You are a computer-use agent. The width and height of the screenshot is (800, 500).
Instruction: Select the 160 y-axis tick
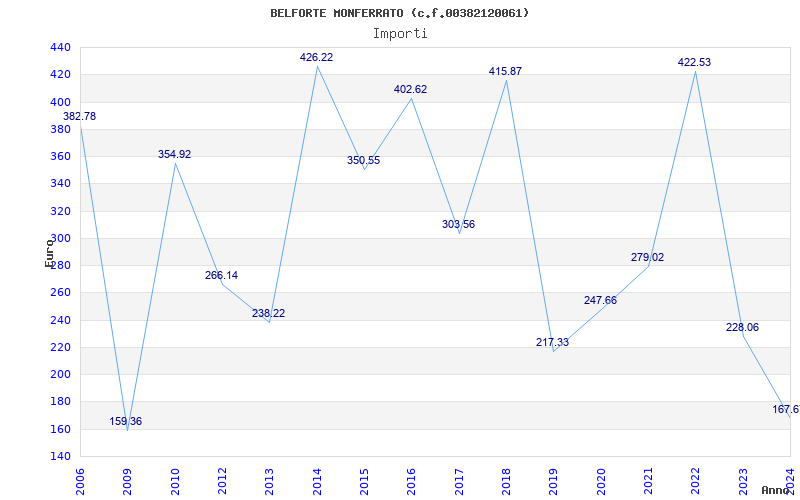60,429
